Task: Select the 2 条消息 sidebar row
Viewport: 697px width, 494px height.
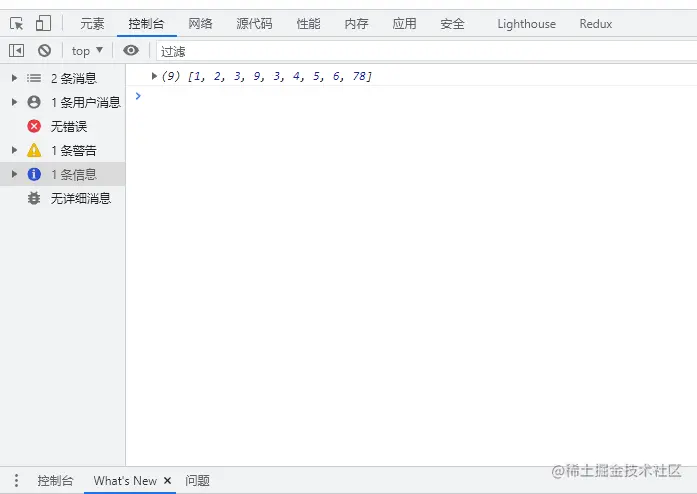Action: click(63, 78)
